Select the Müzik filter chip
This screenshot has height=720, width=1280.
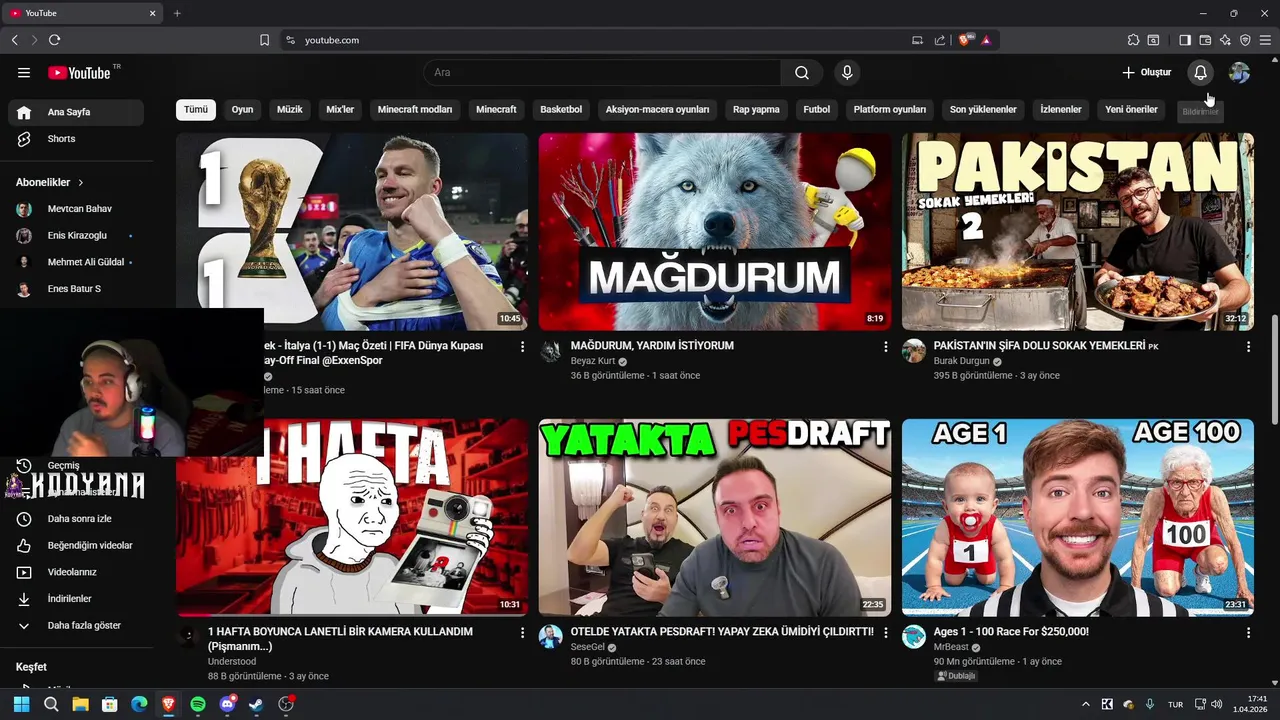(290, 110)
